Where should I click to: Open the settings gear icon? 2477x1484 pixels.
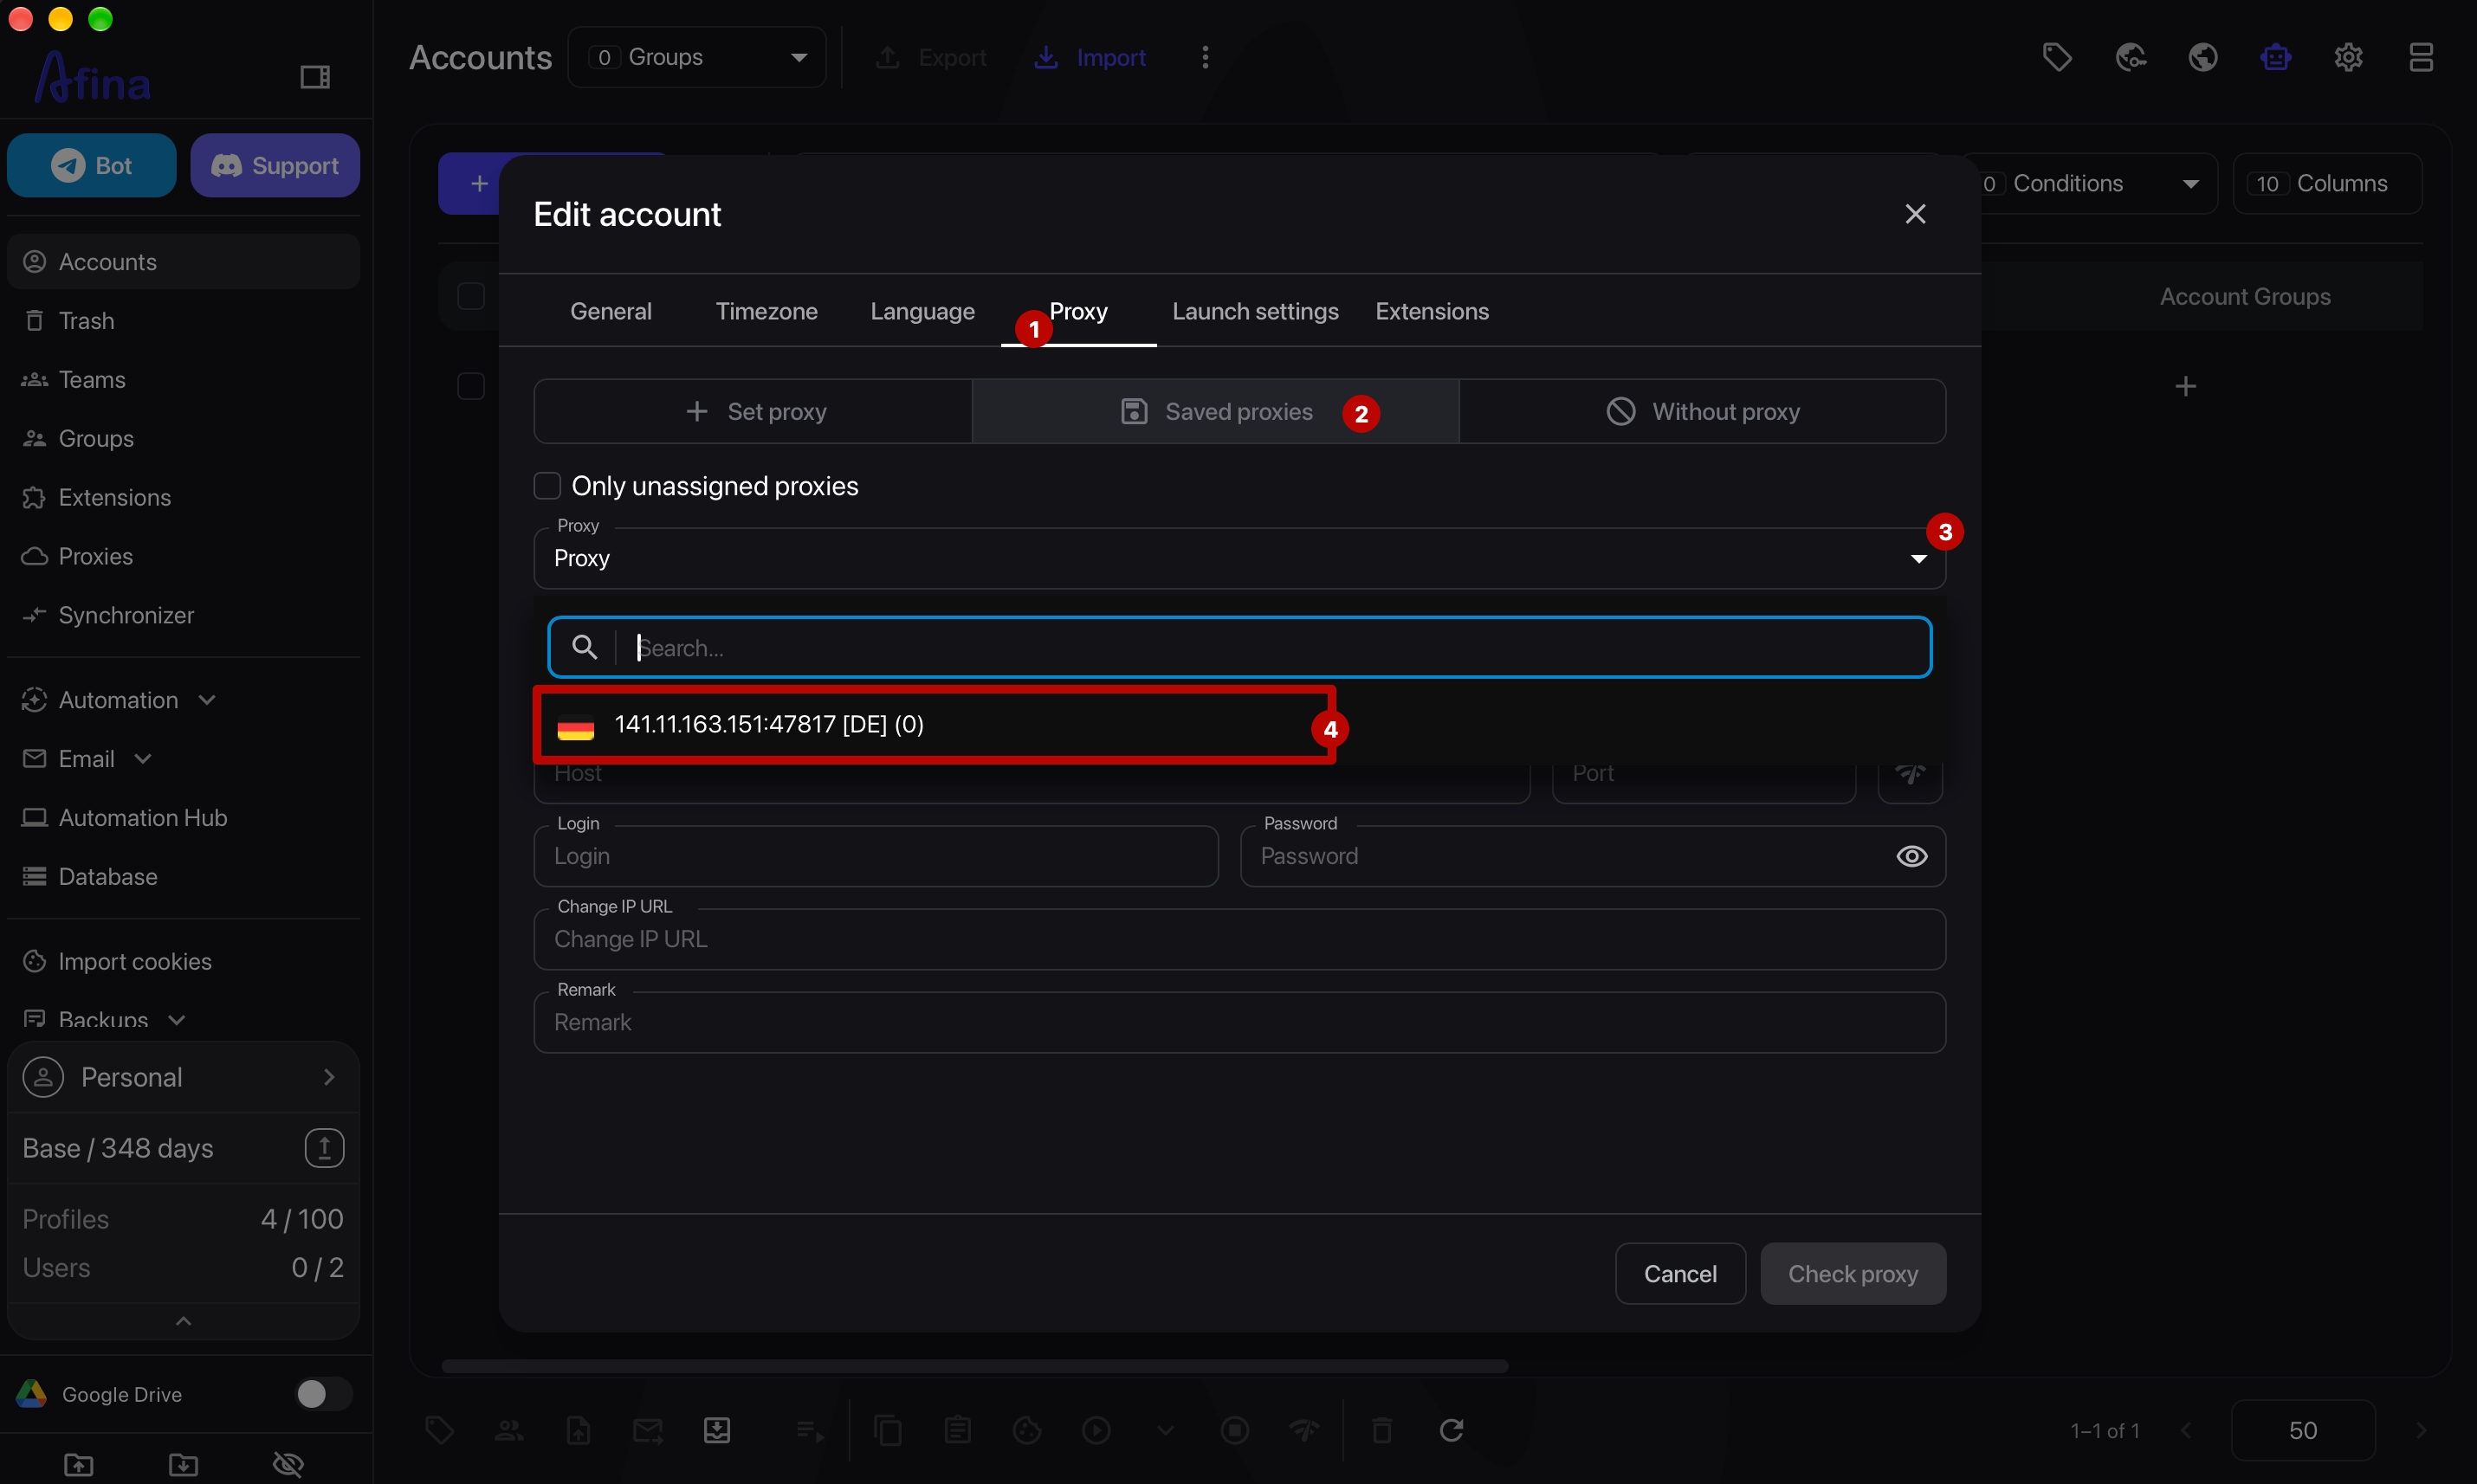pyautogui.click(x=2348, y=57)
